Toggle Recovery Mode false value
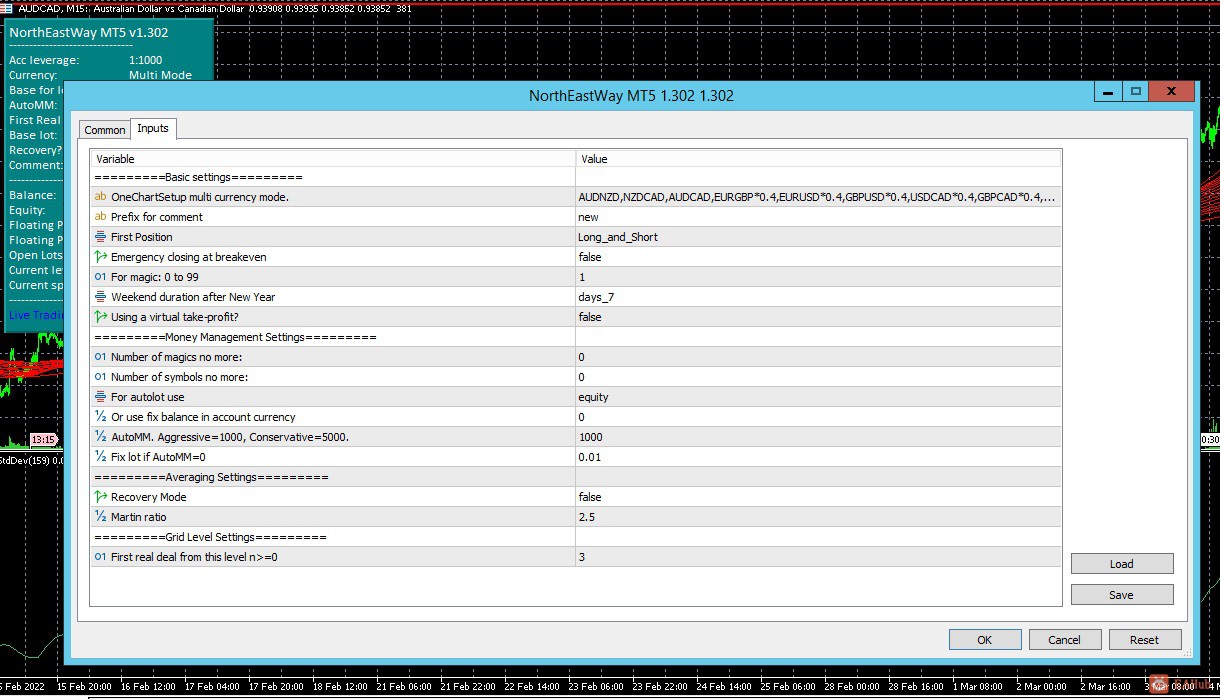This screenshot has height=699, width=1220. [818, 497]
